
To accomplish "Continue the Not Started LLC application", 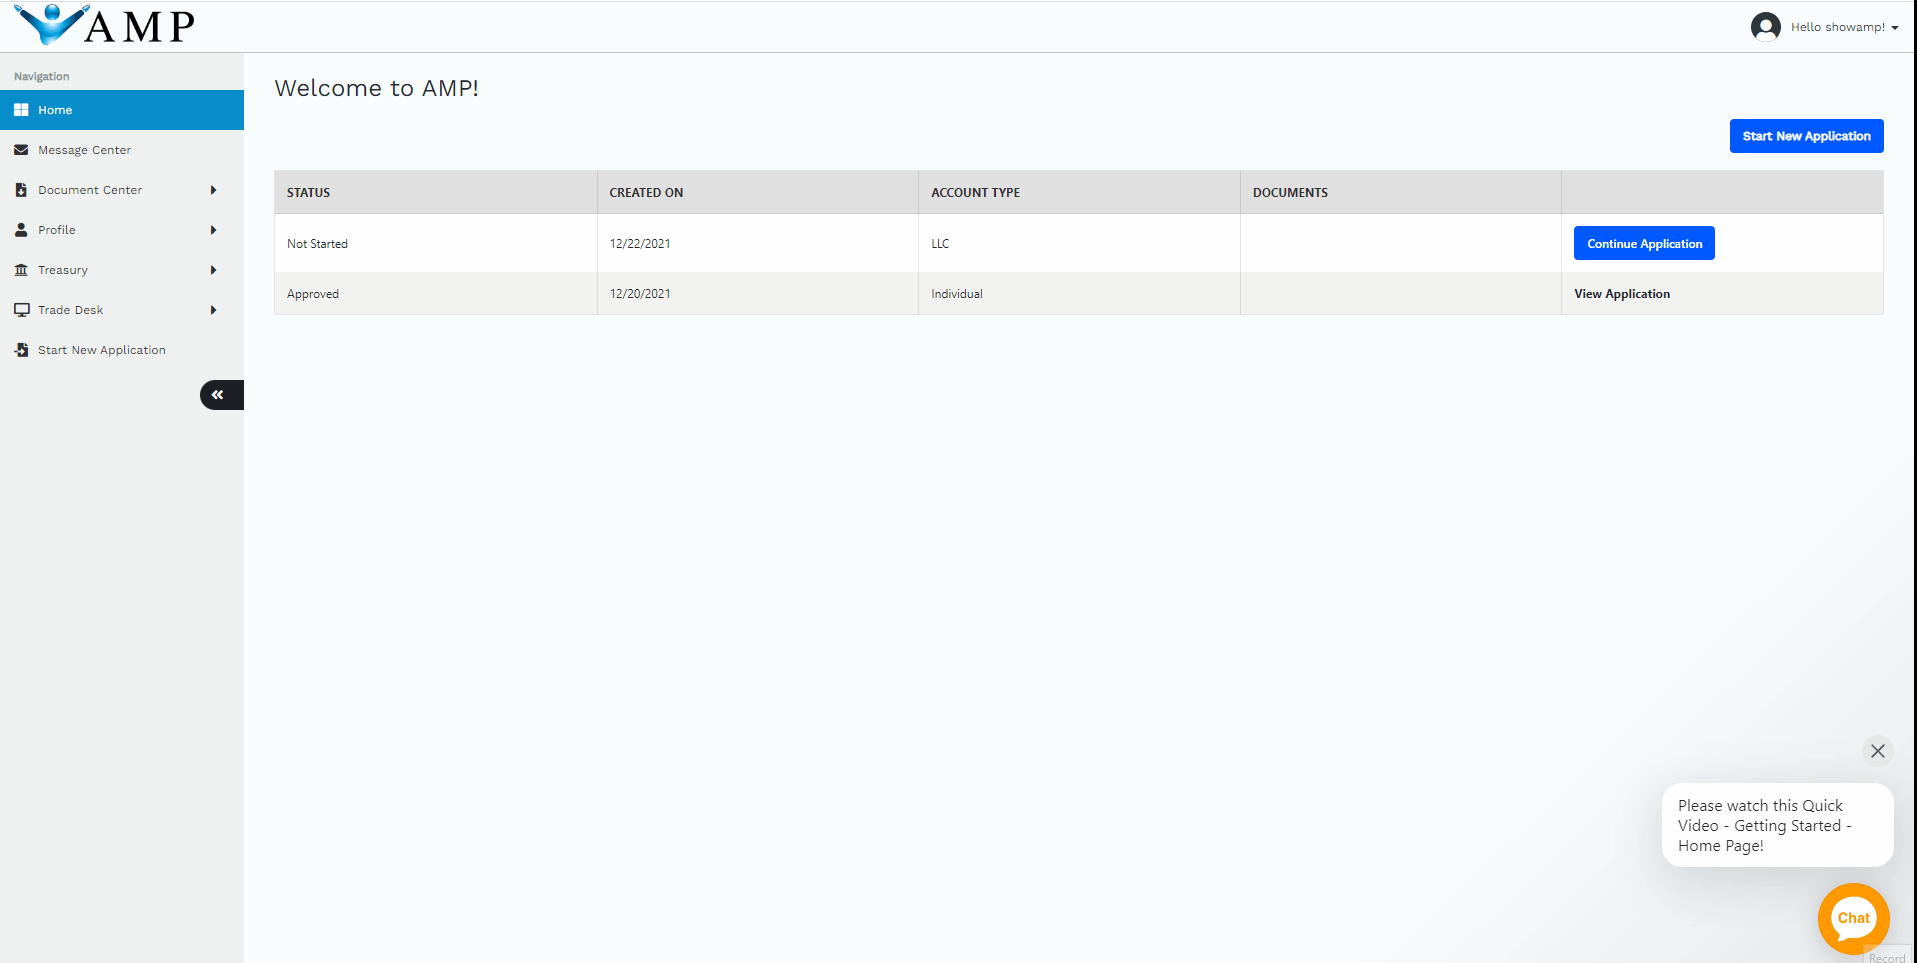I will point(1643,244).
